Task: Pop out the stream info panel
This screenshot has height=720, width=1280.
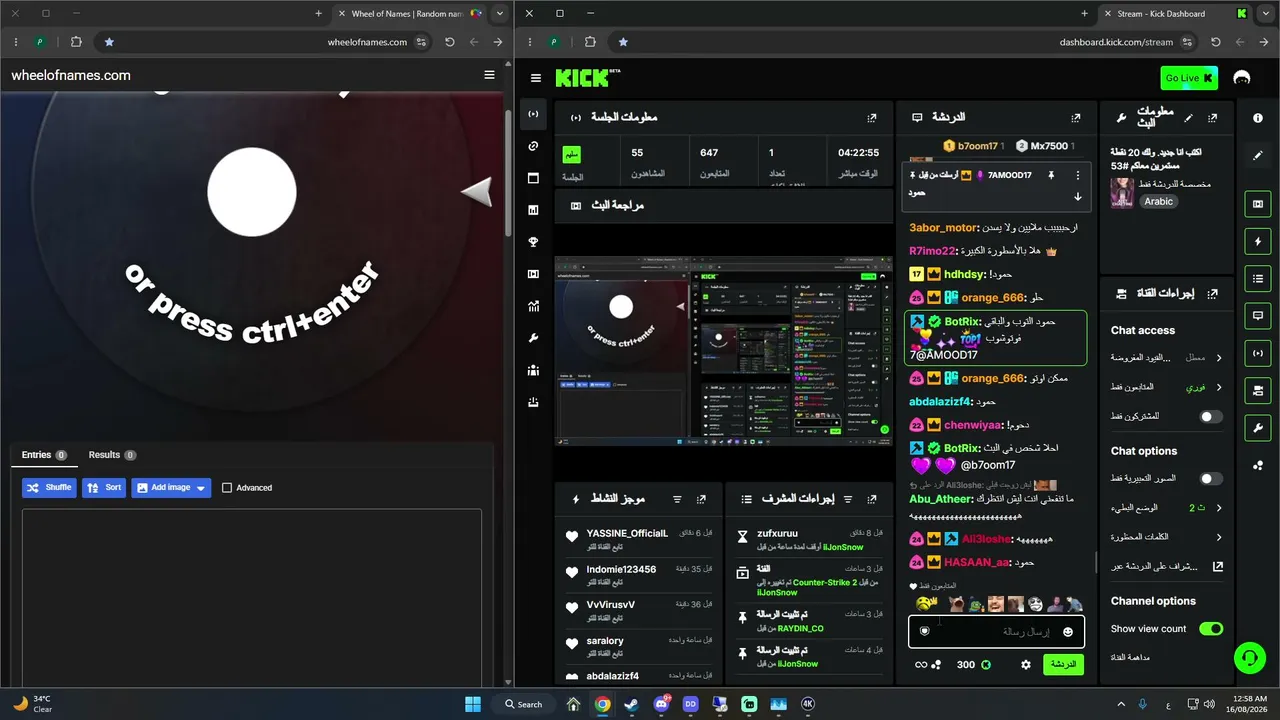Action: [1213, 118]
